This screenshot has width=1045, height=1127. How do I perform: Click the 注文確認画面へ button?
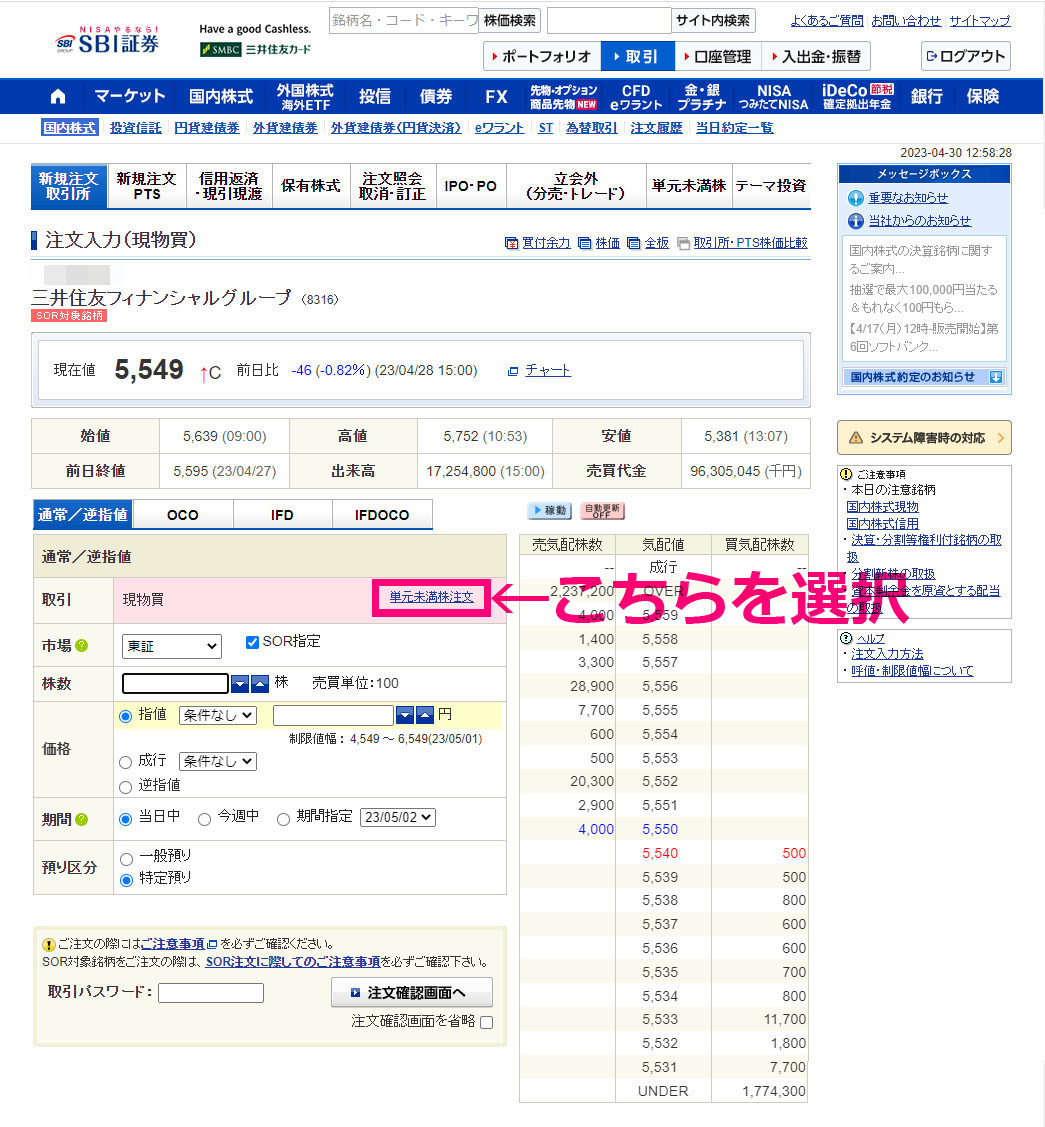point(412,992)
